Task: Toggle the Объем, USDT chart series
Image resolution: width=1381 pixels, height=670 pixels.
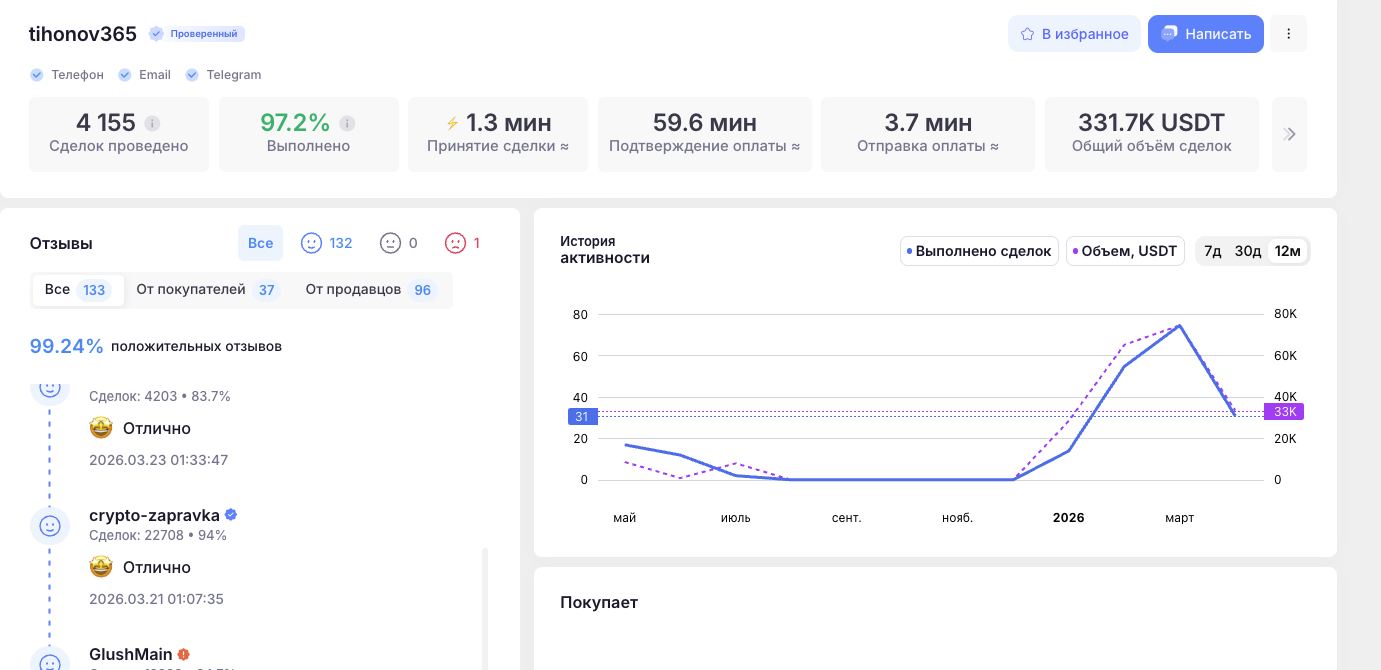Action: pos(1125,251)
